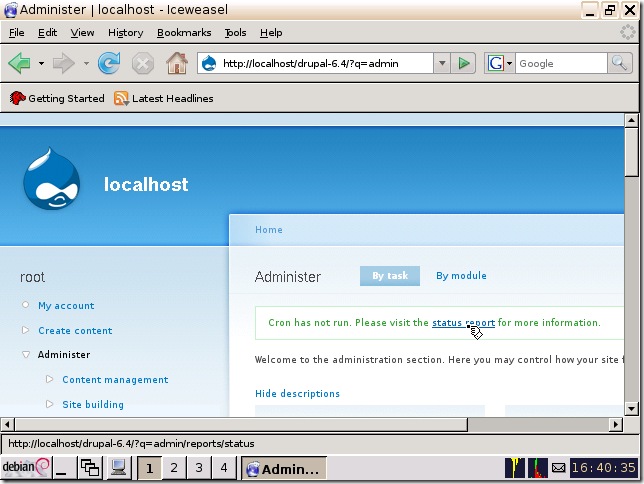Click the Drupal drop logo

tap(52, 179)
